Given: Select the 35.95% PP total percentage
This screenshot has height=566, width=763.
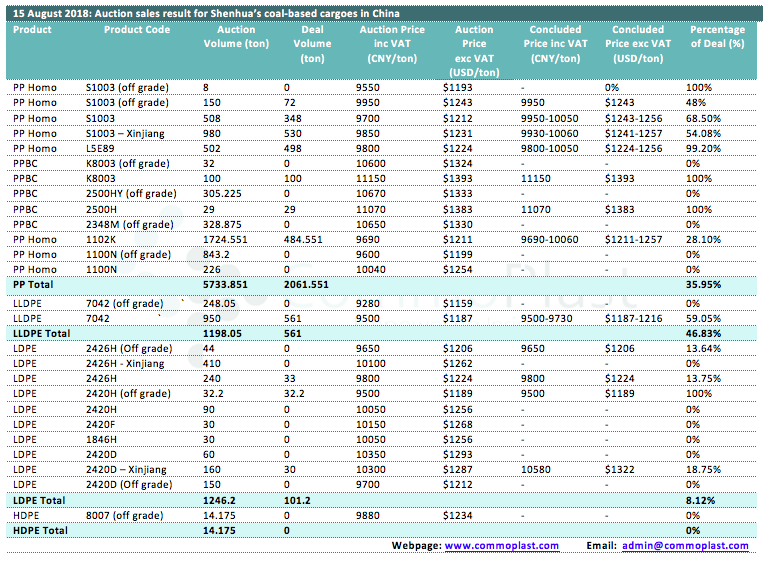Looking at the screenshot, I should pos(705,285).
